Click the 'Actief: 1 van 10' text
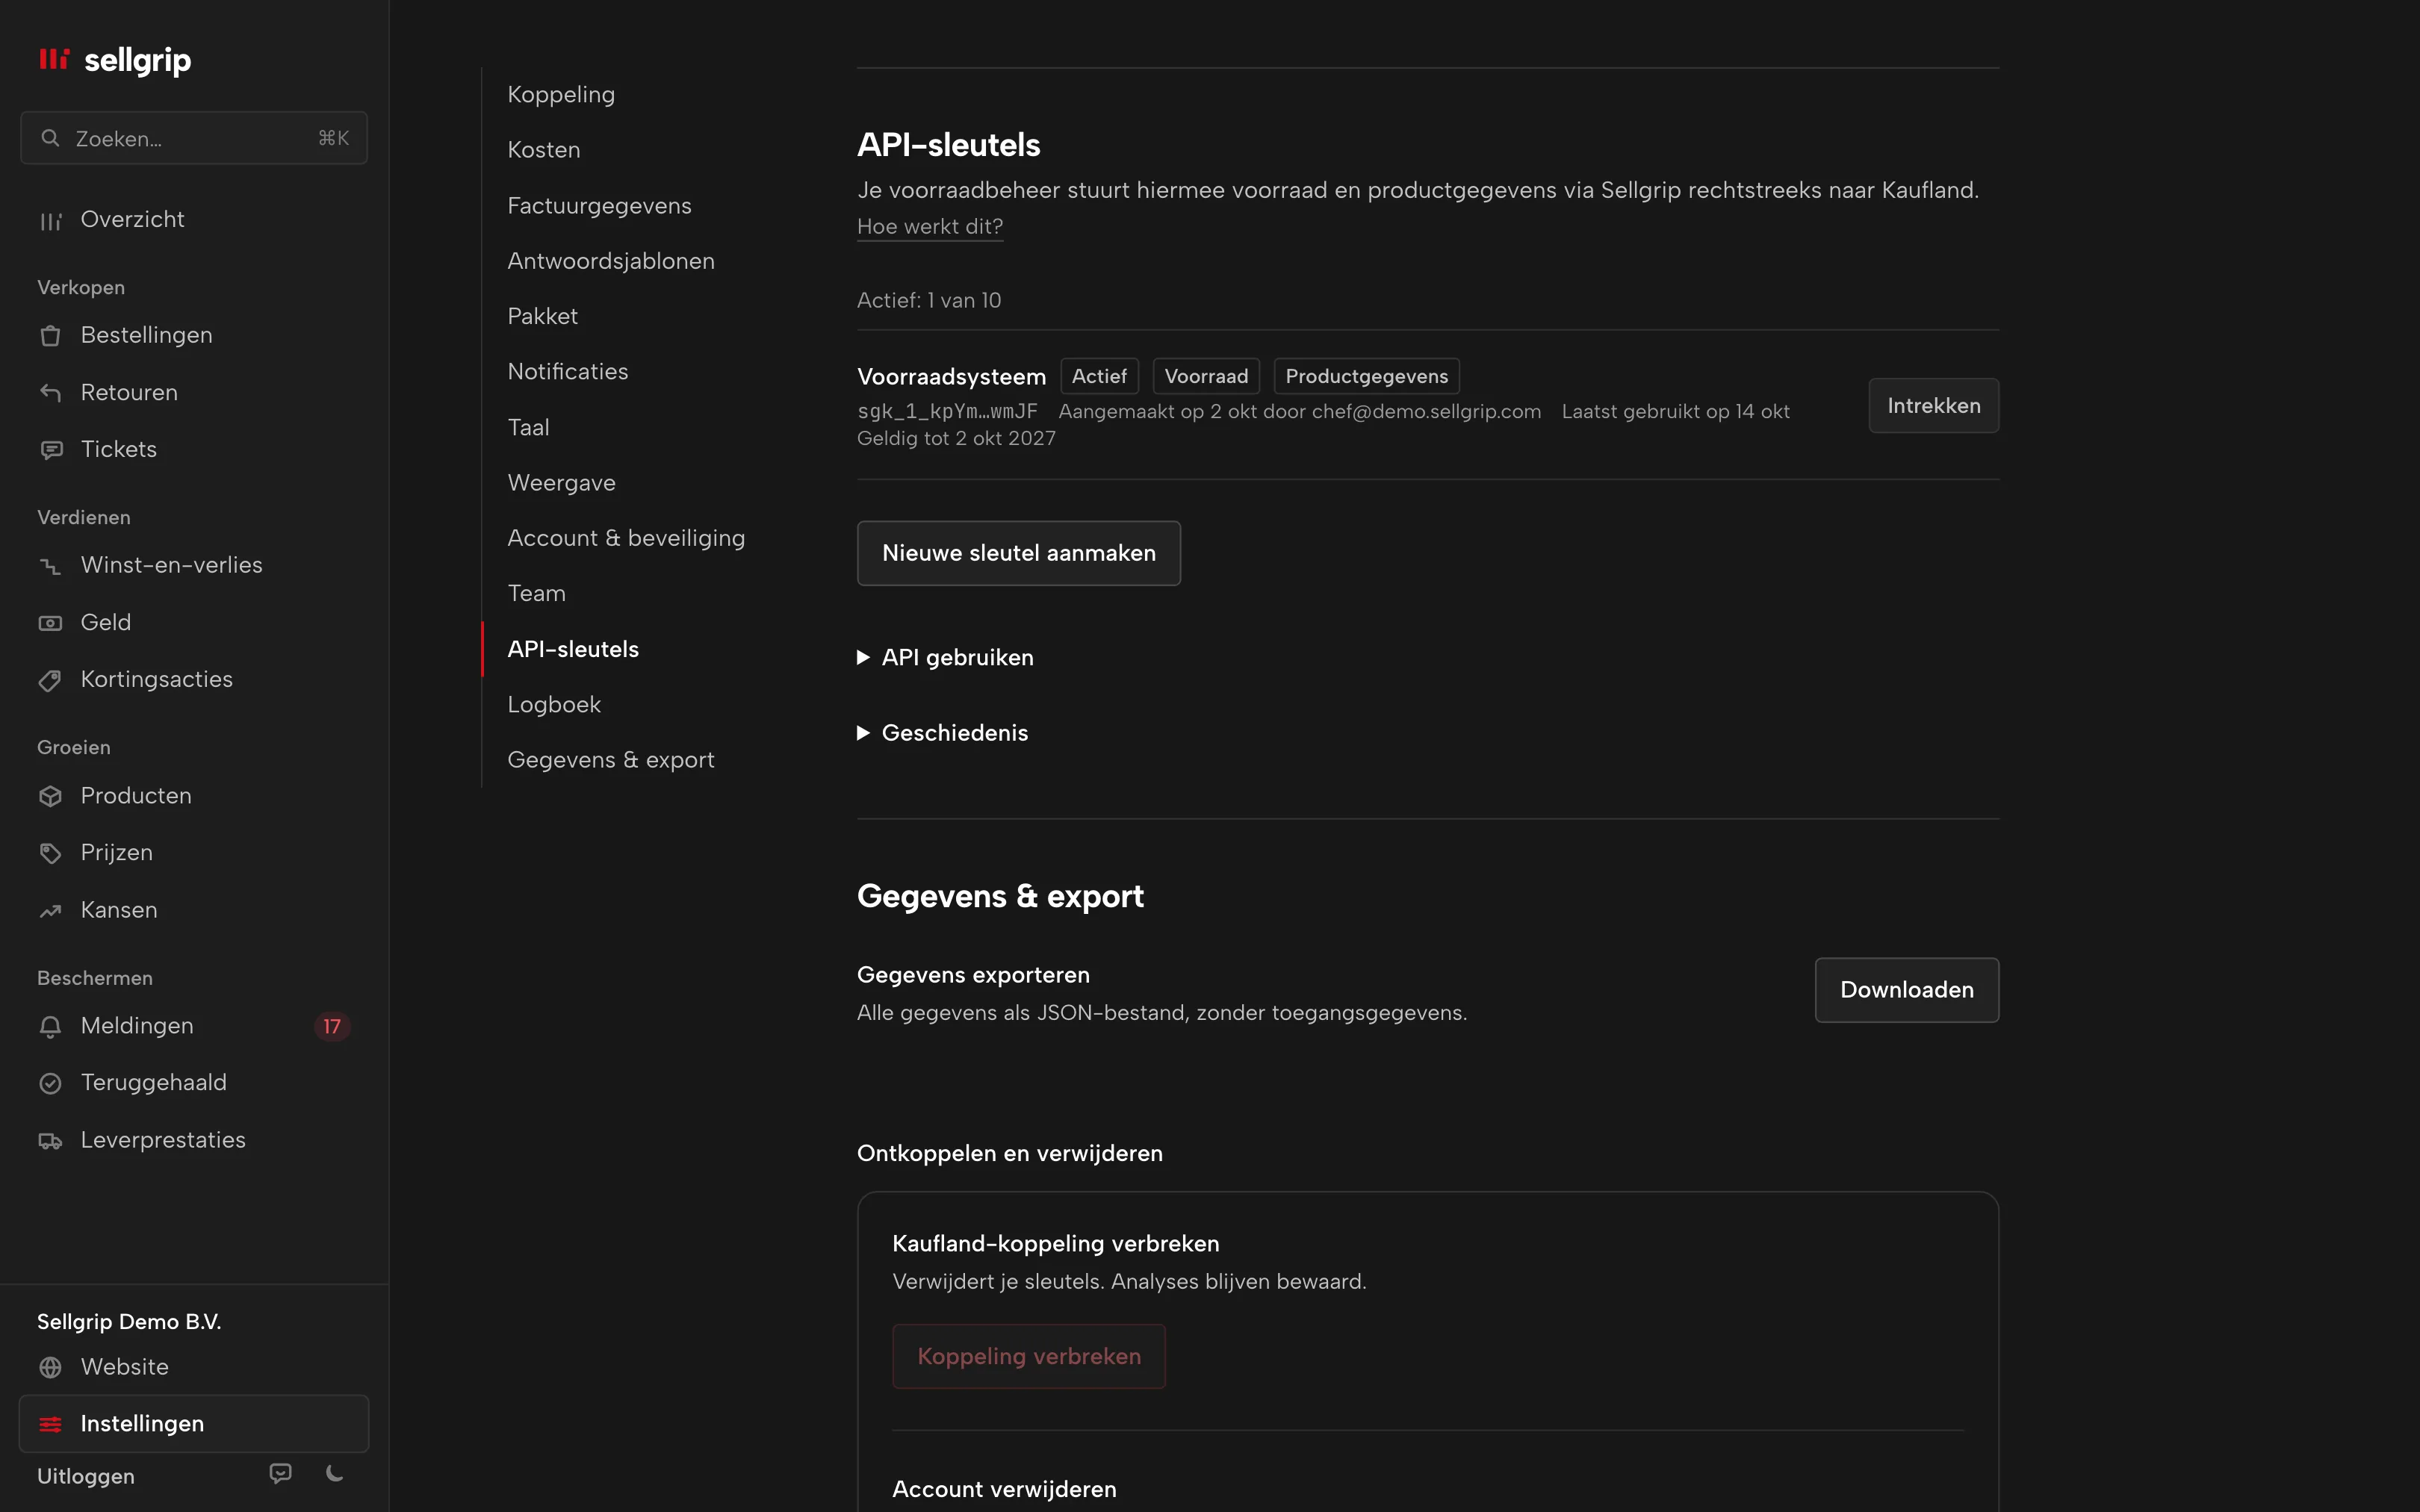 [x=929, y=300]
